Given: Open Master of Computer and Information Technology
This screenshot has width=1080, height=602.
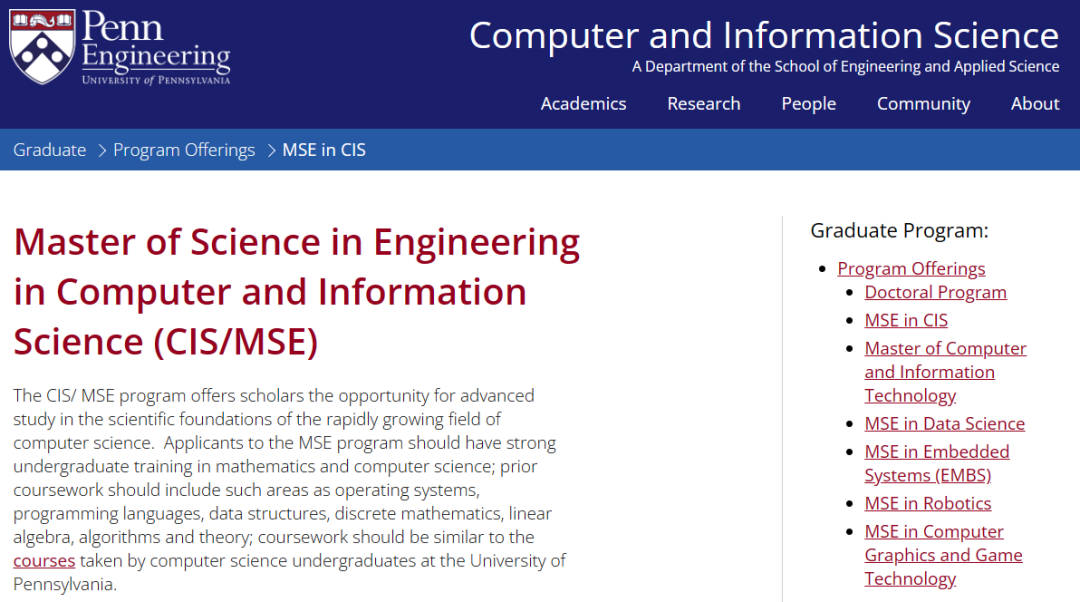Looking at the screenshot, I should pyautogui.click(x=945, y=372).
